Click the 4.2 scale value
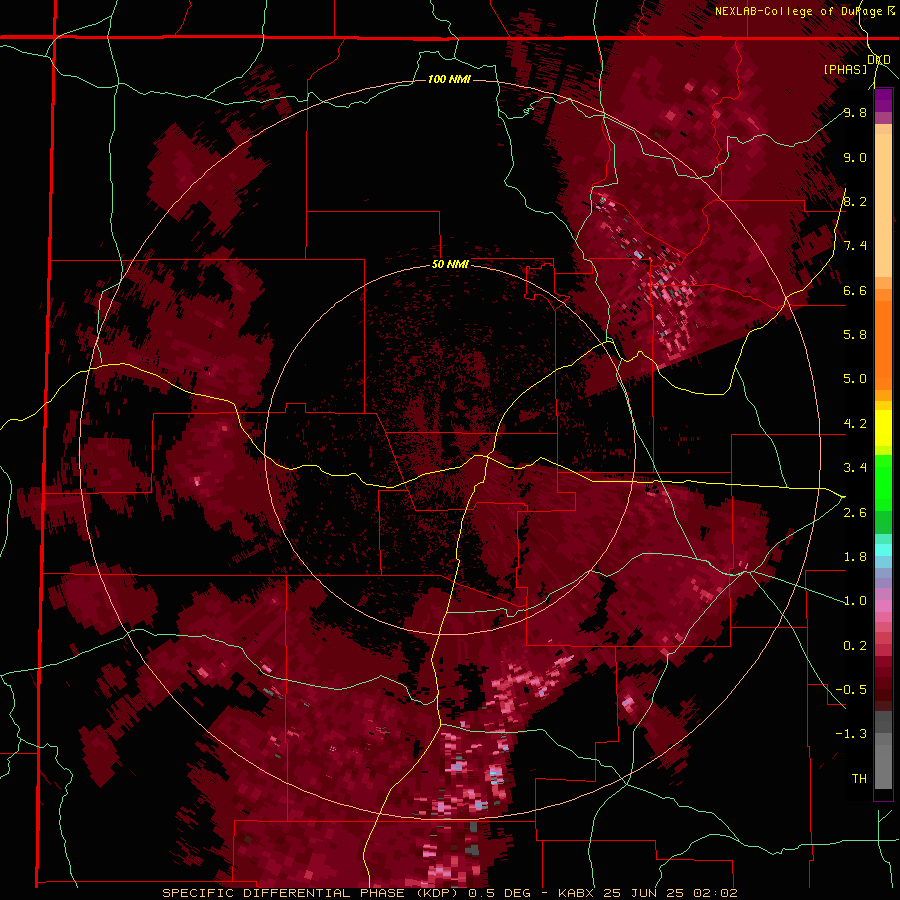The image size is (900, 900). (x=855, y=424)
